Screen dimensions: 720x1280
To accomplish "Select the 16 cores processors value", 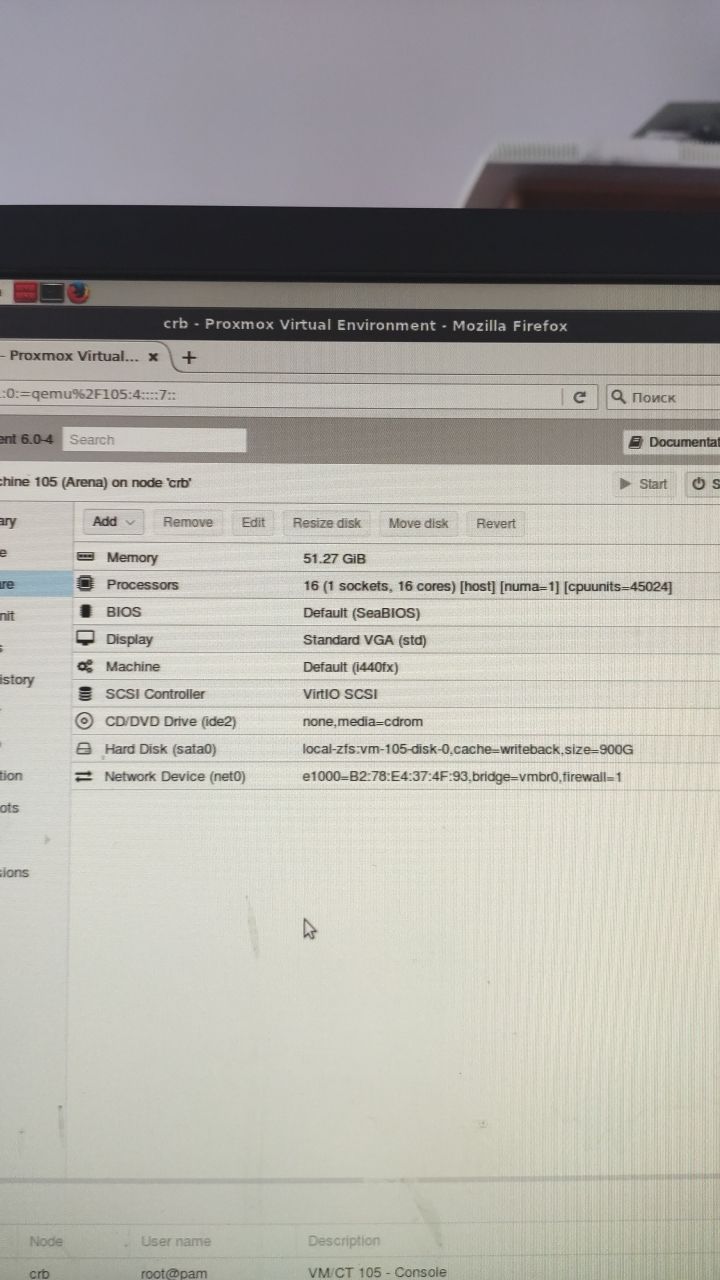I will pos(488,586).
